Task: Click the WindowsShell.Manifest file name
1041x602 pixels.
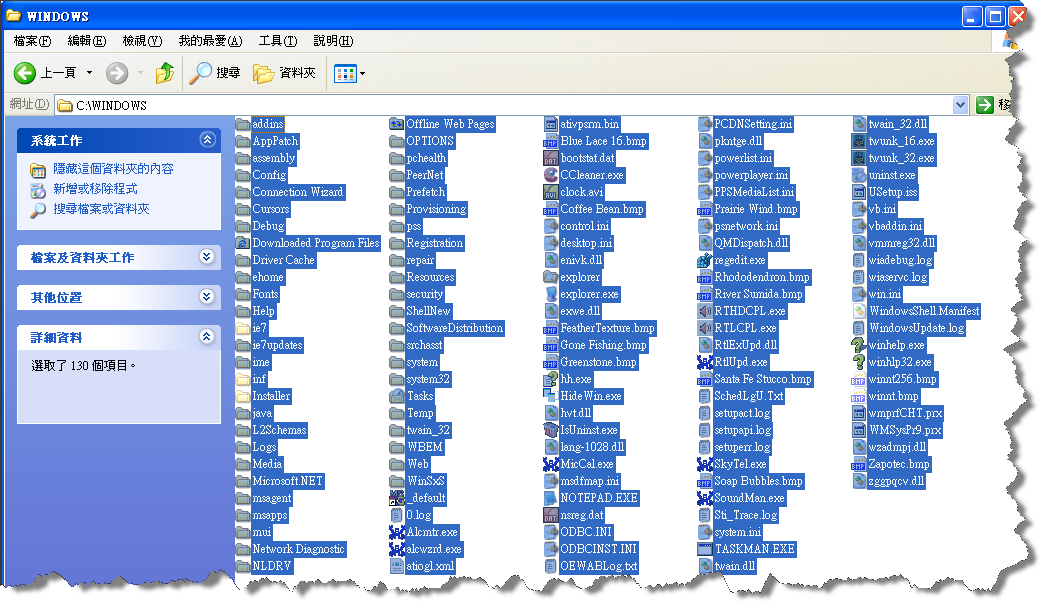Action: [x=925, y=311]
